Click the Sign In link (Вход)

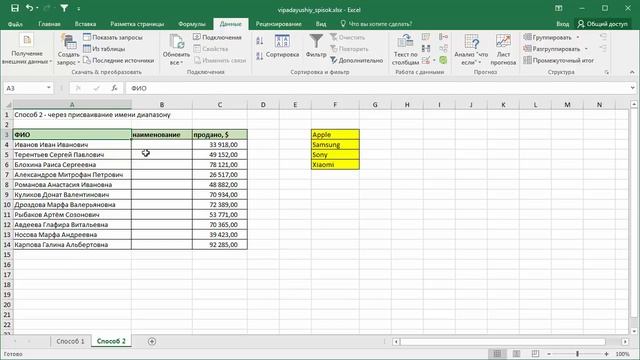coord(562,24)
